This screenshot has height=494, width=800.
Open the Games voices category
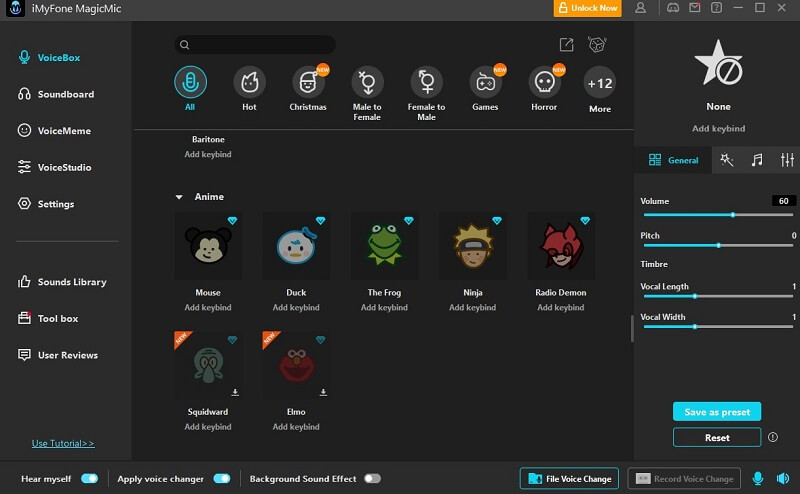485,82
